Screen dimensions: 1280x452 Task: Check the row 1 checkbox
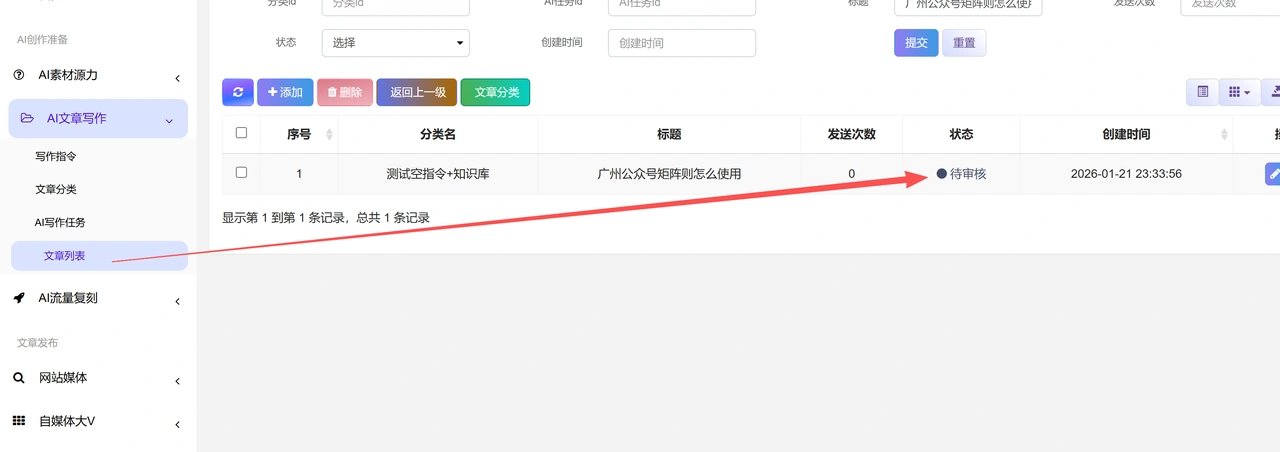(241, 173)
